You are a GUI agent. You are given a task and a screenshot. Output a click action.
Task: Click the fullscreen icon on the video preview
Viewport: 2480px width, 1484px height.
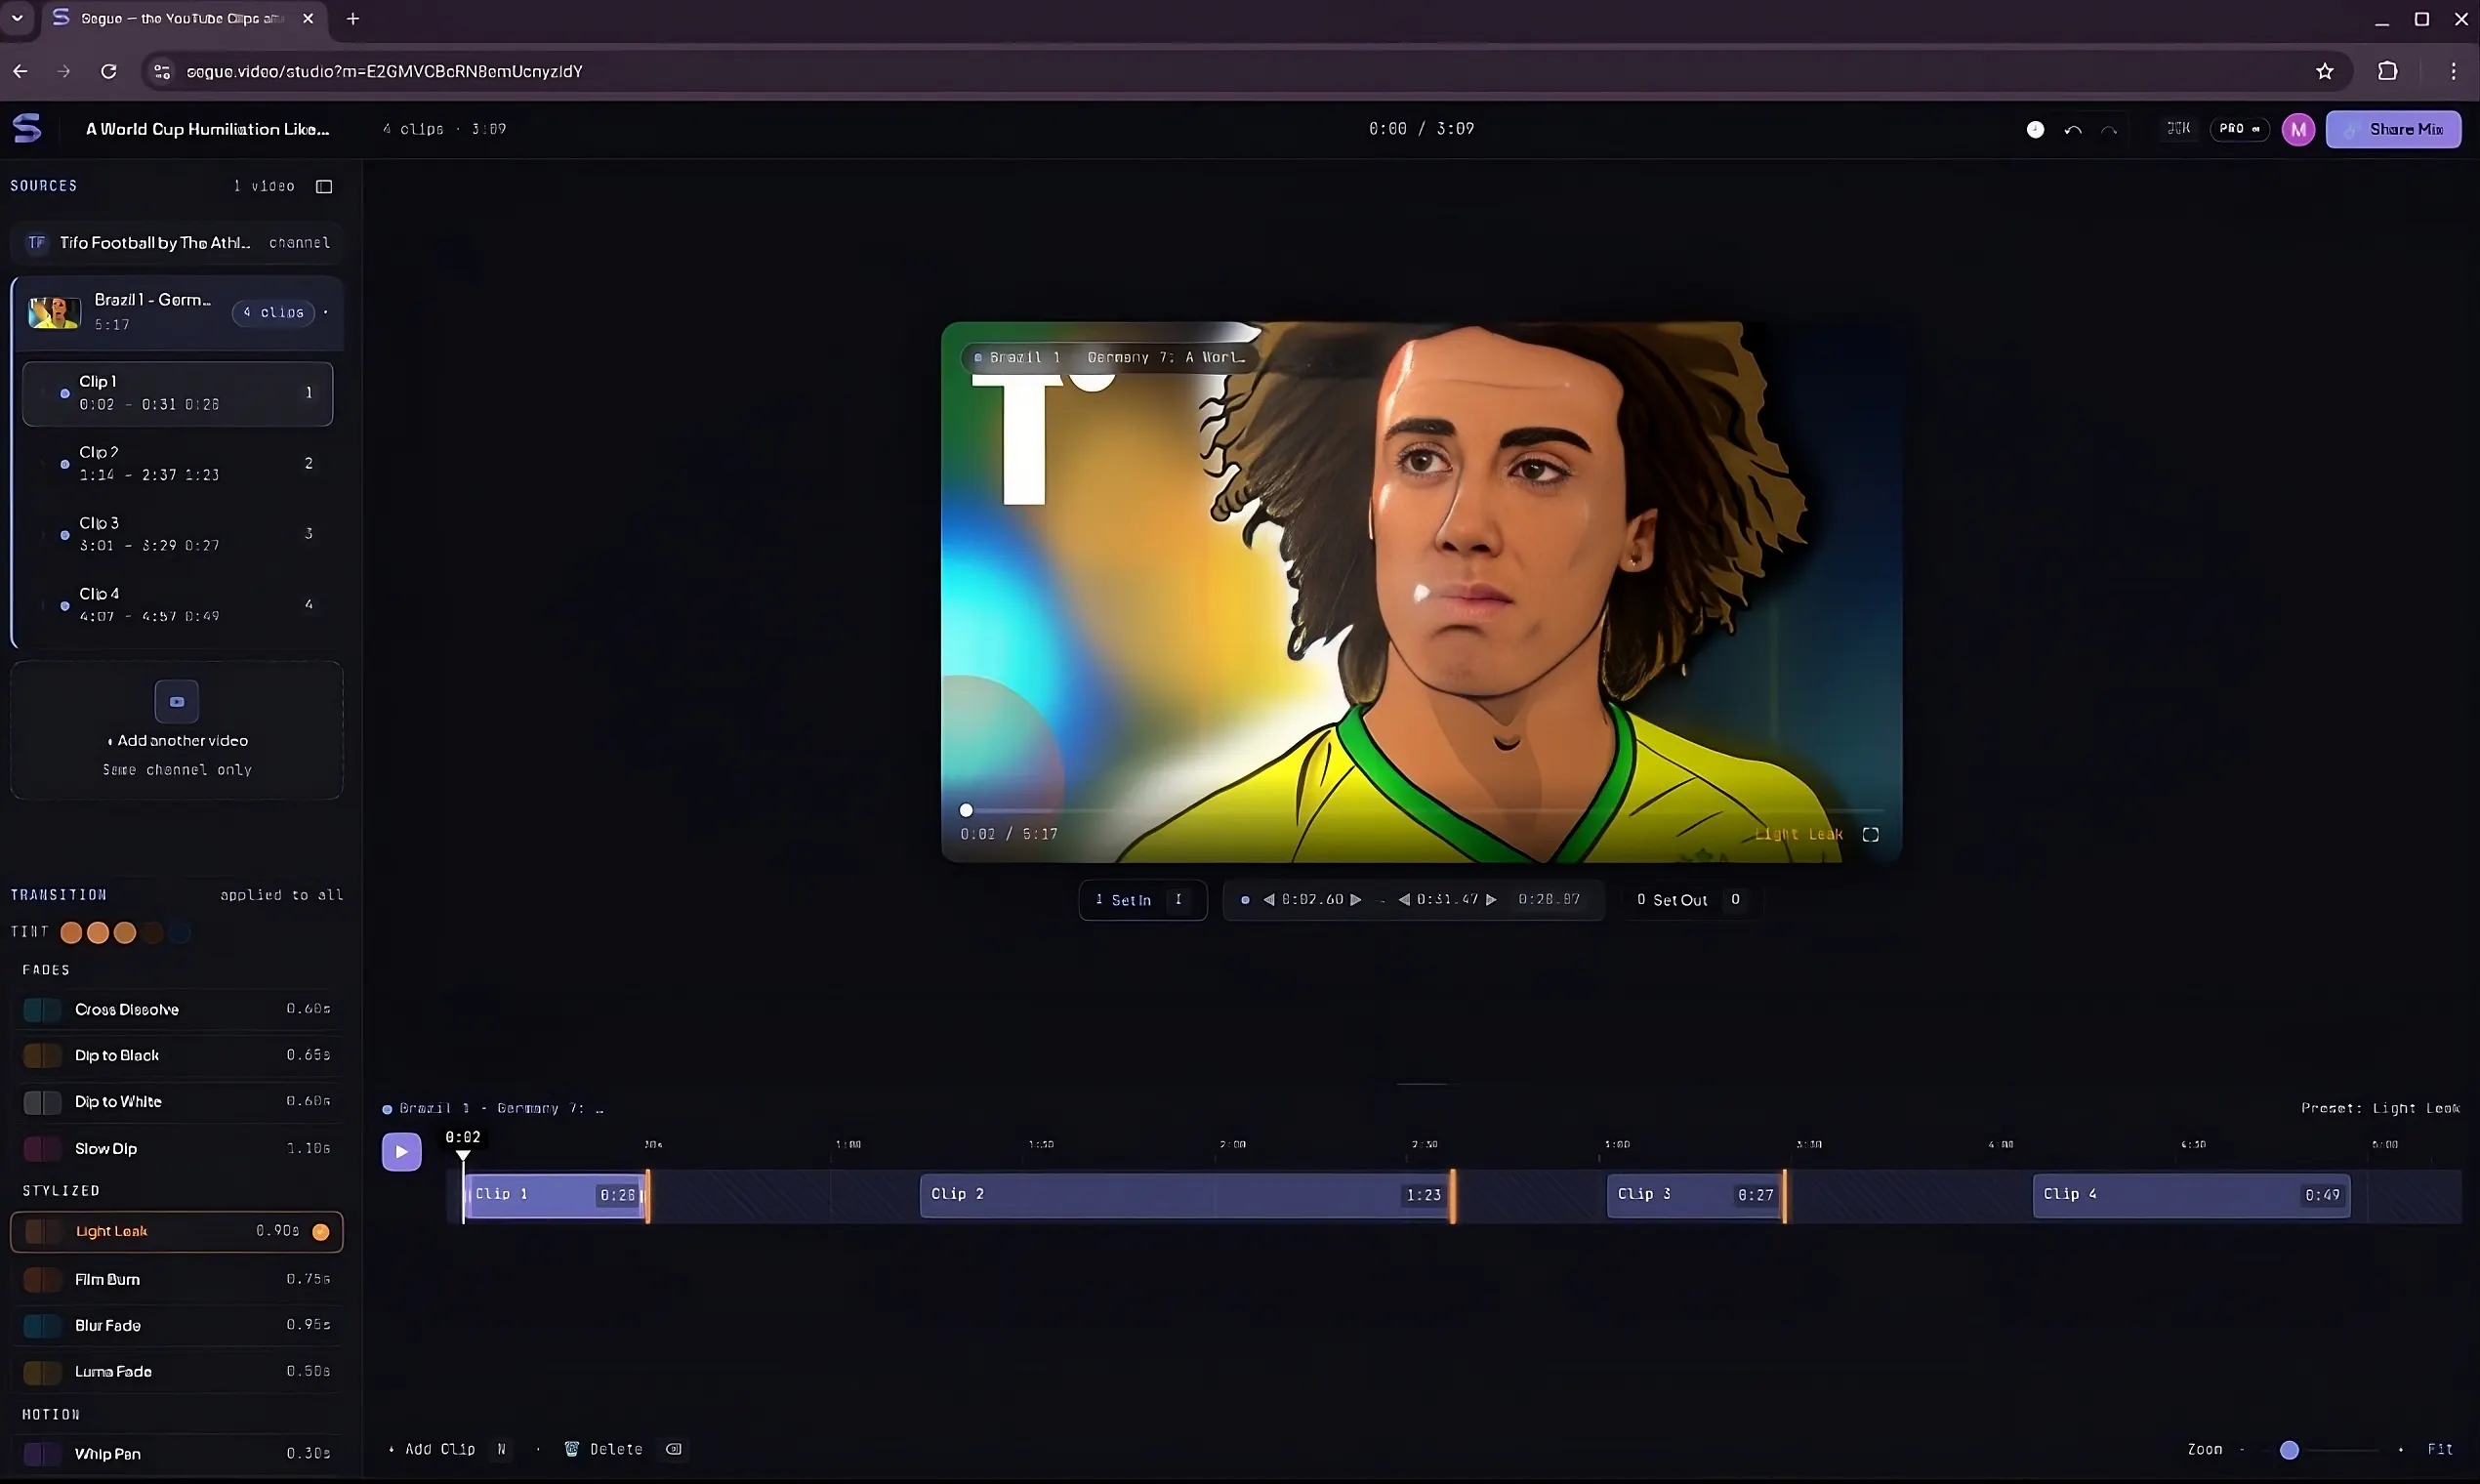point(1870,834)
